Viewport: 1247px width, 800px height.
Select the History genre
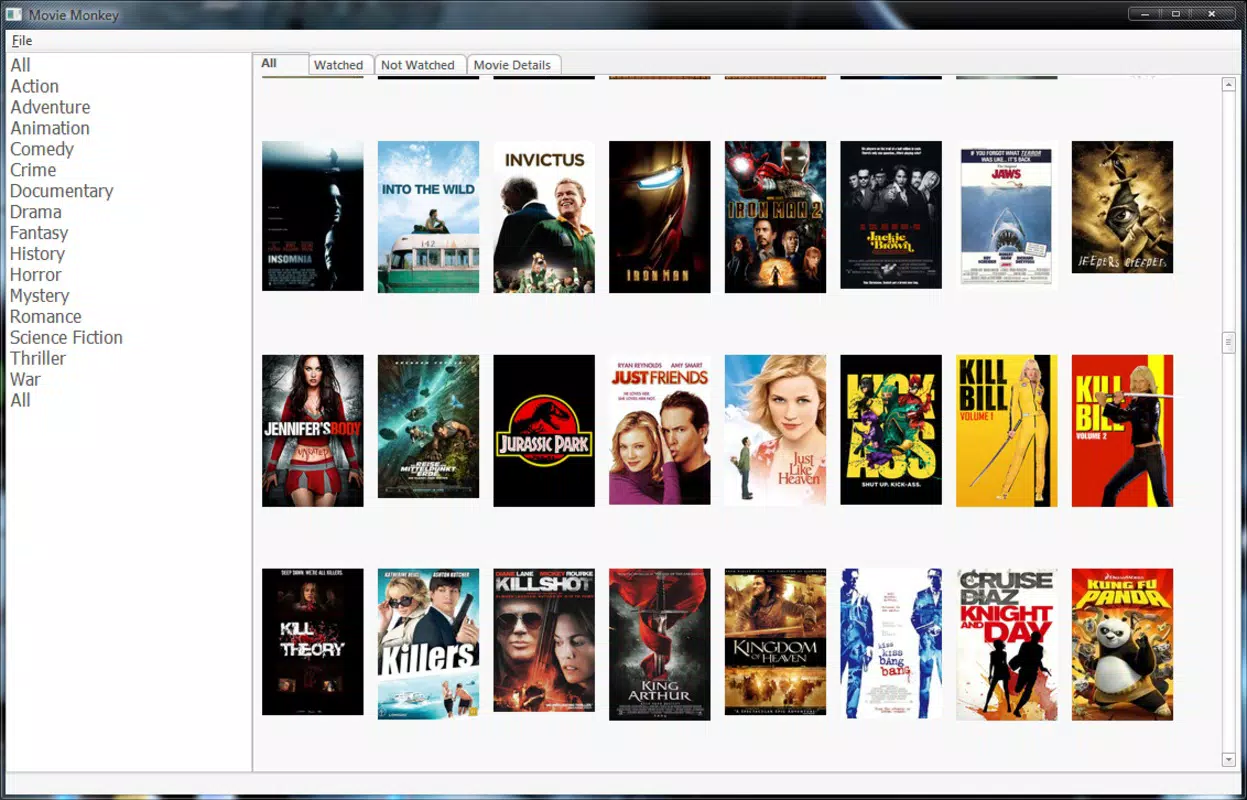pos(37,254)
